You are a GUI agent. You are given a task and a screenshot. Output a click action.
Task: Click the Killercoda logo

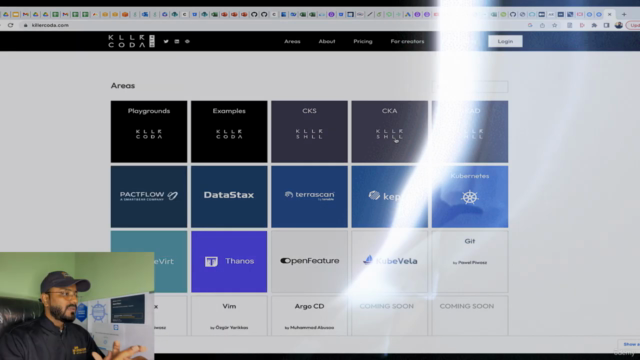tap(131, 41)
